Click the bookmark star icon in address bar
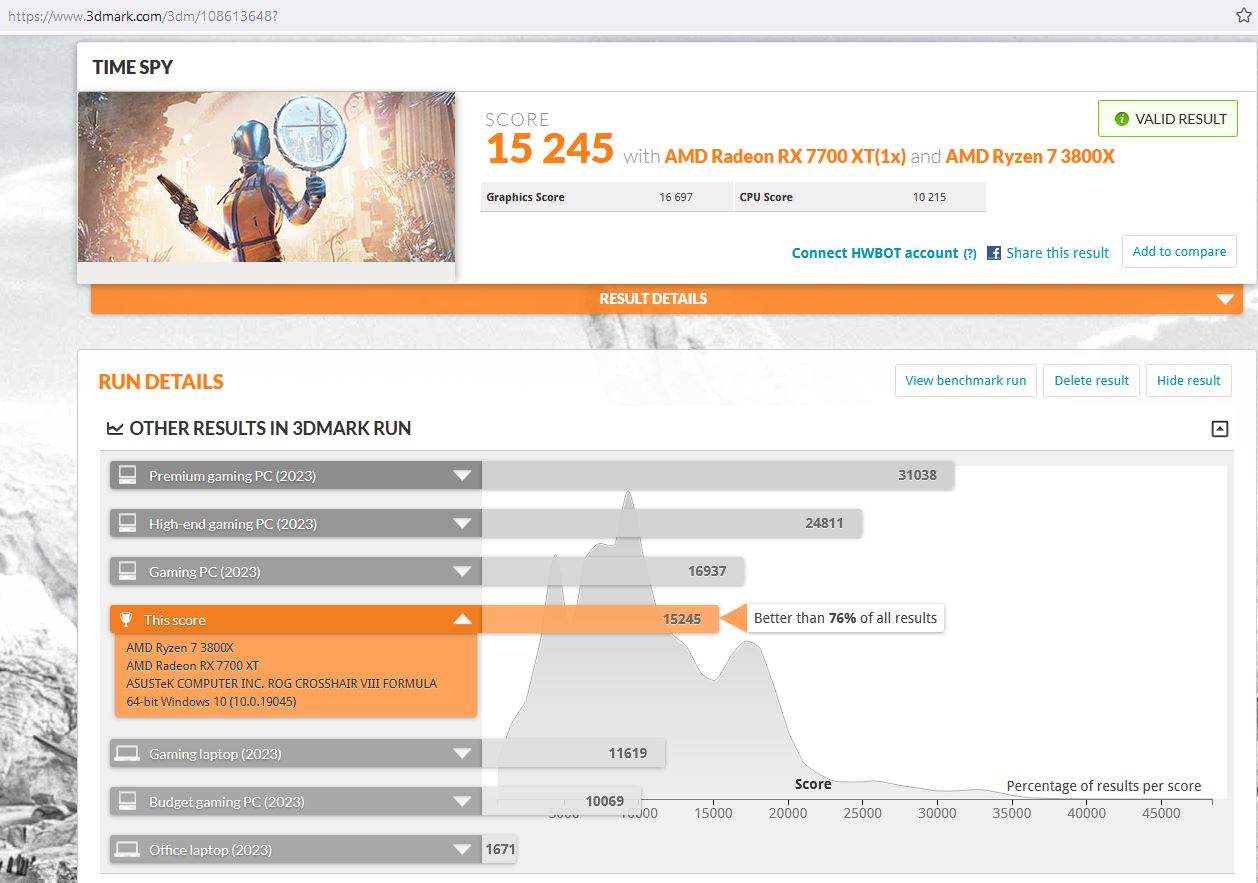 (x=1243, y=16)
